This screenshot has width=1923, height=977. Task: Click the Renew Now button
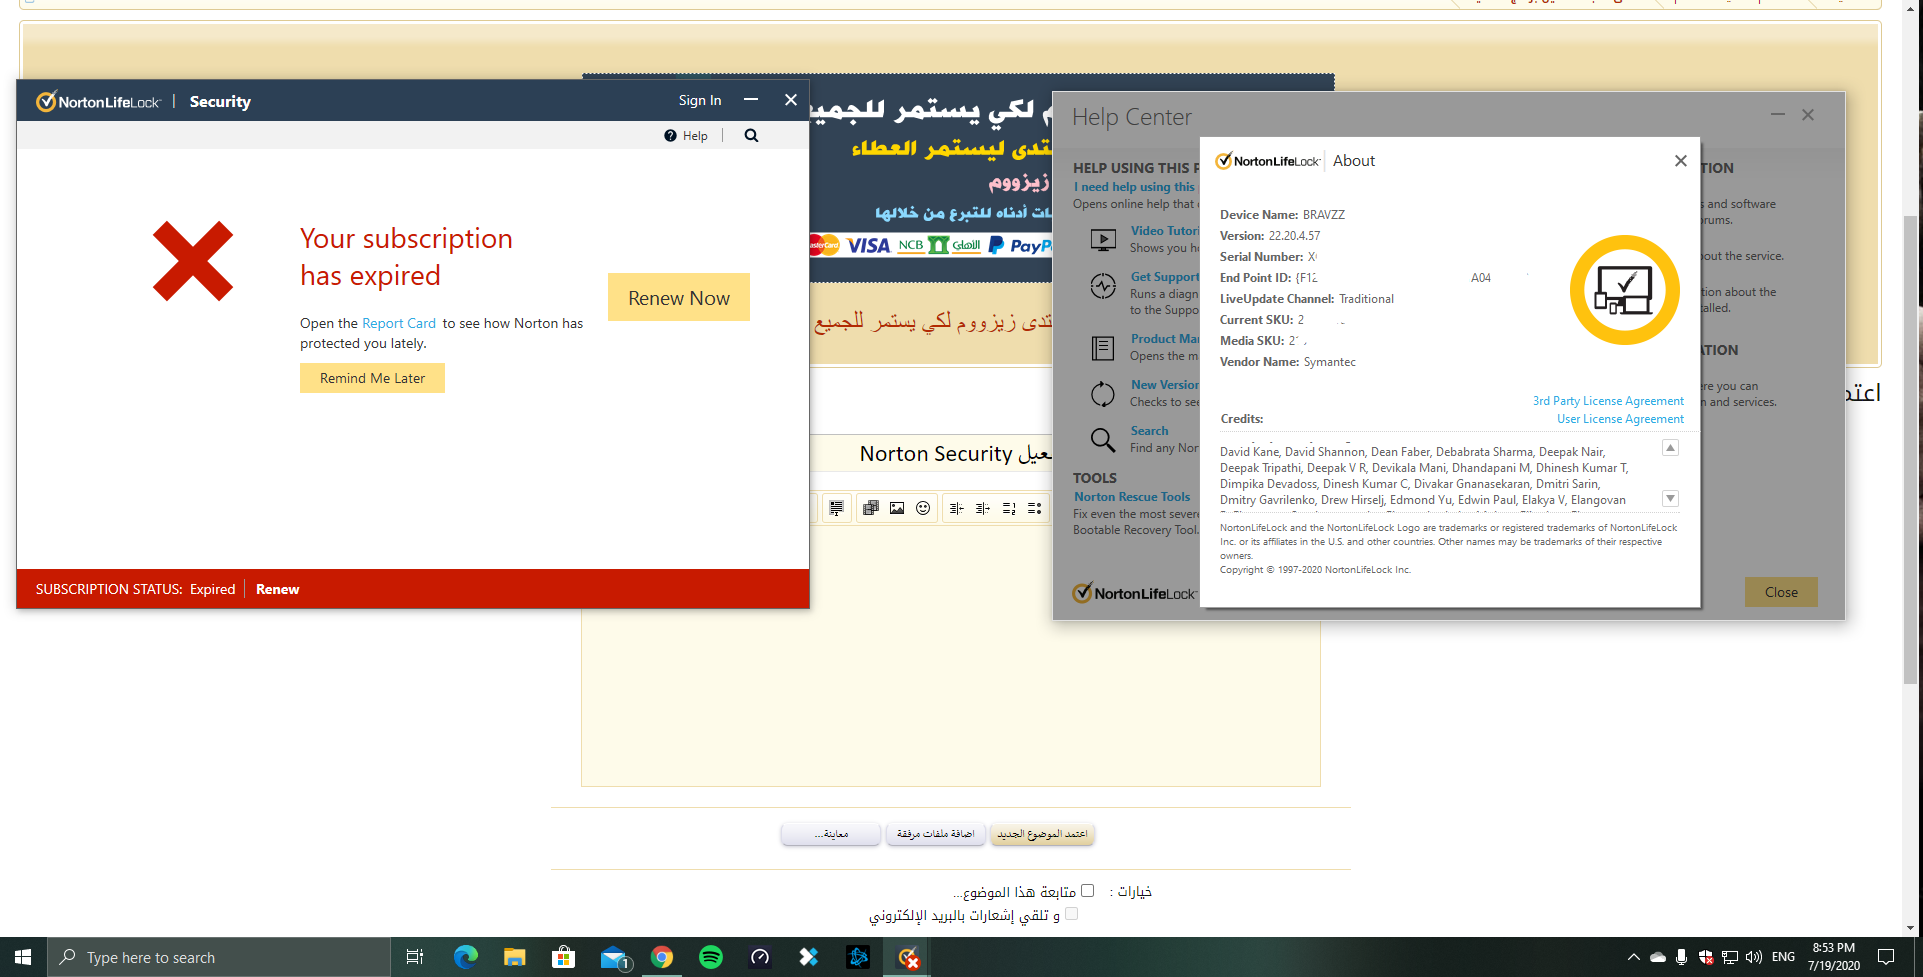[679, 297]
